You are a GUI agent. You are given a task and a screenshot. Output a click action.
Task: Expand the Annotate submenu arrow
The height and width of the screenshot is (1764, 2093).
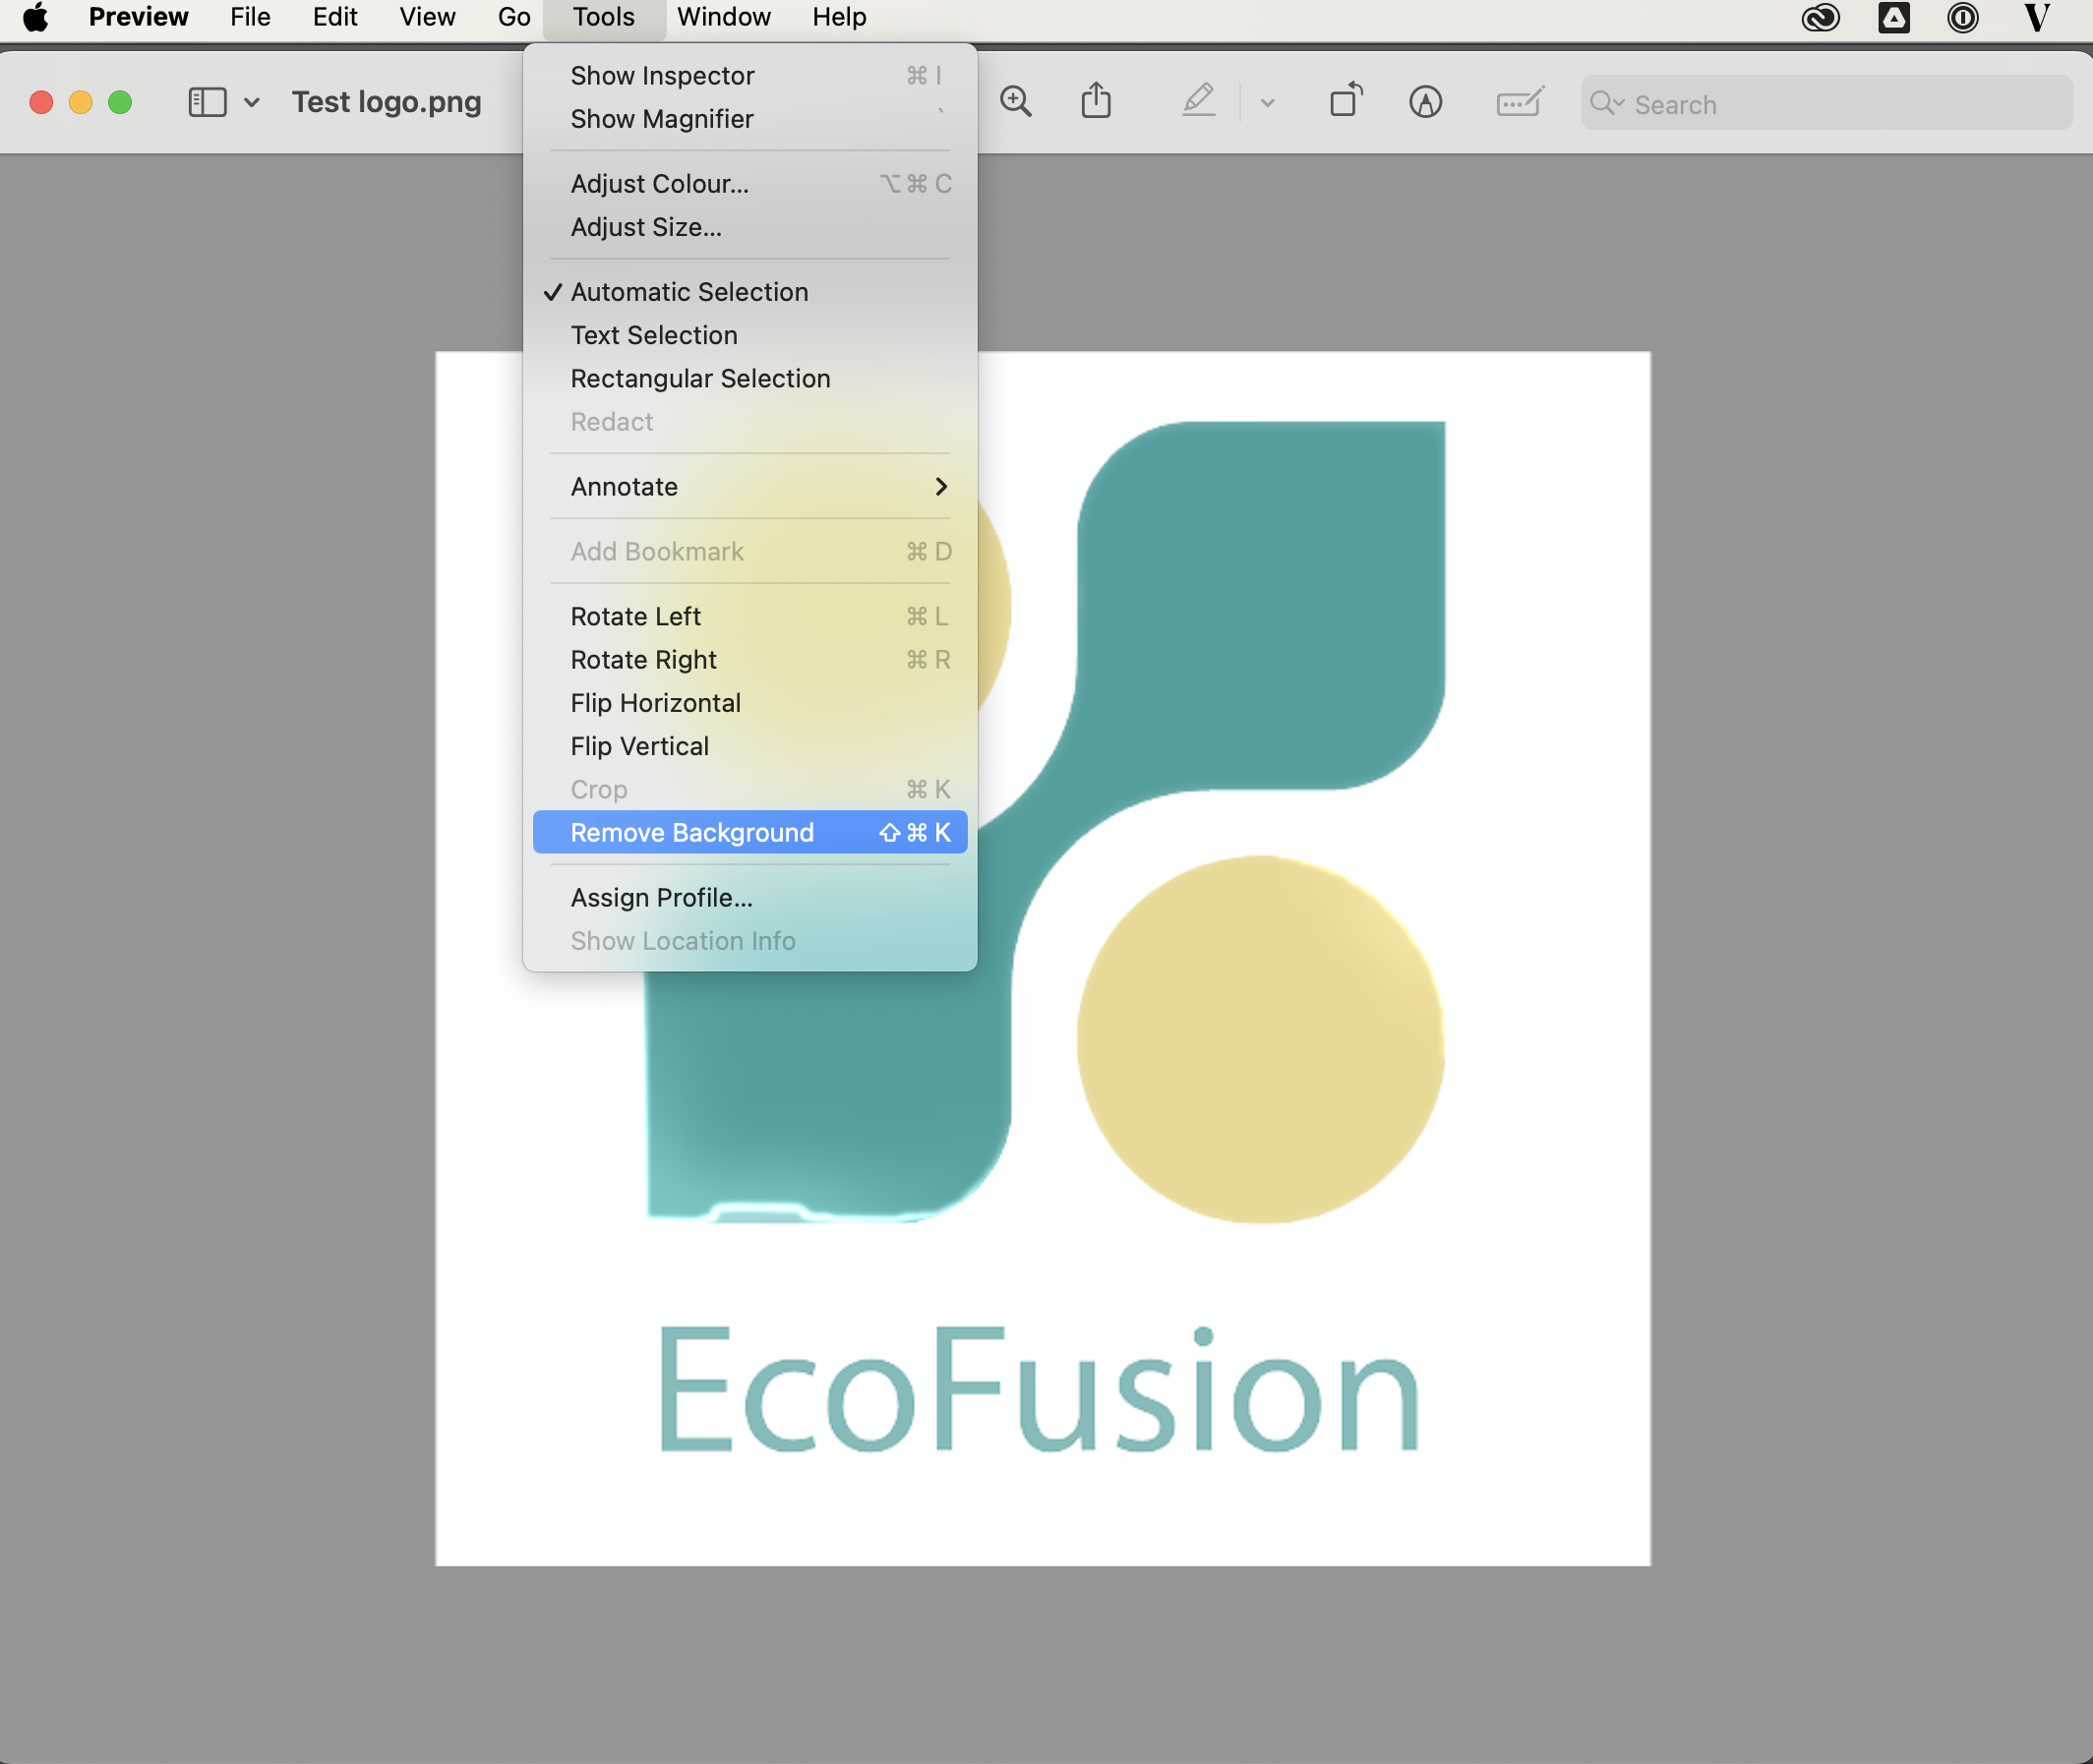click(941, 487)
